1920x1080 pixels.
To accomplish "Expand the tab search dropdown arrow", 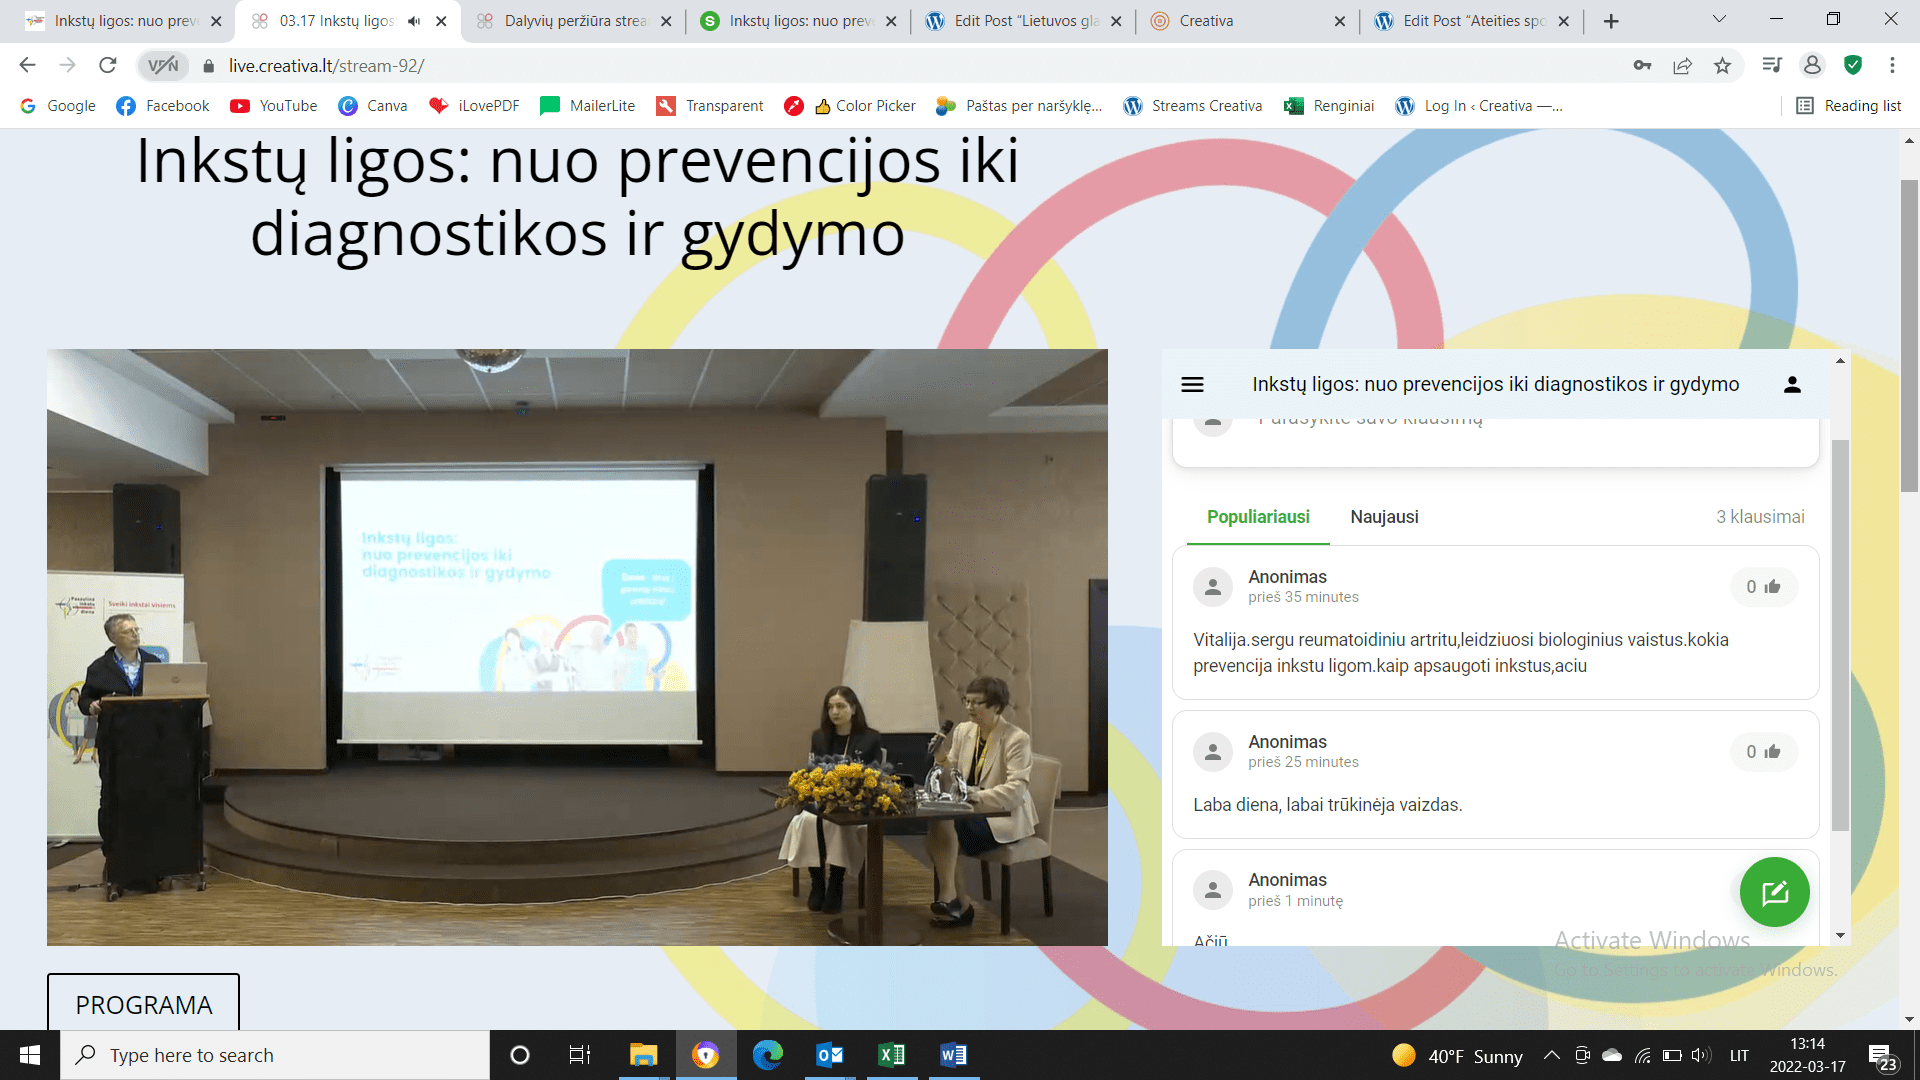I will 1719,20.
